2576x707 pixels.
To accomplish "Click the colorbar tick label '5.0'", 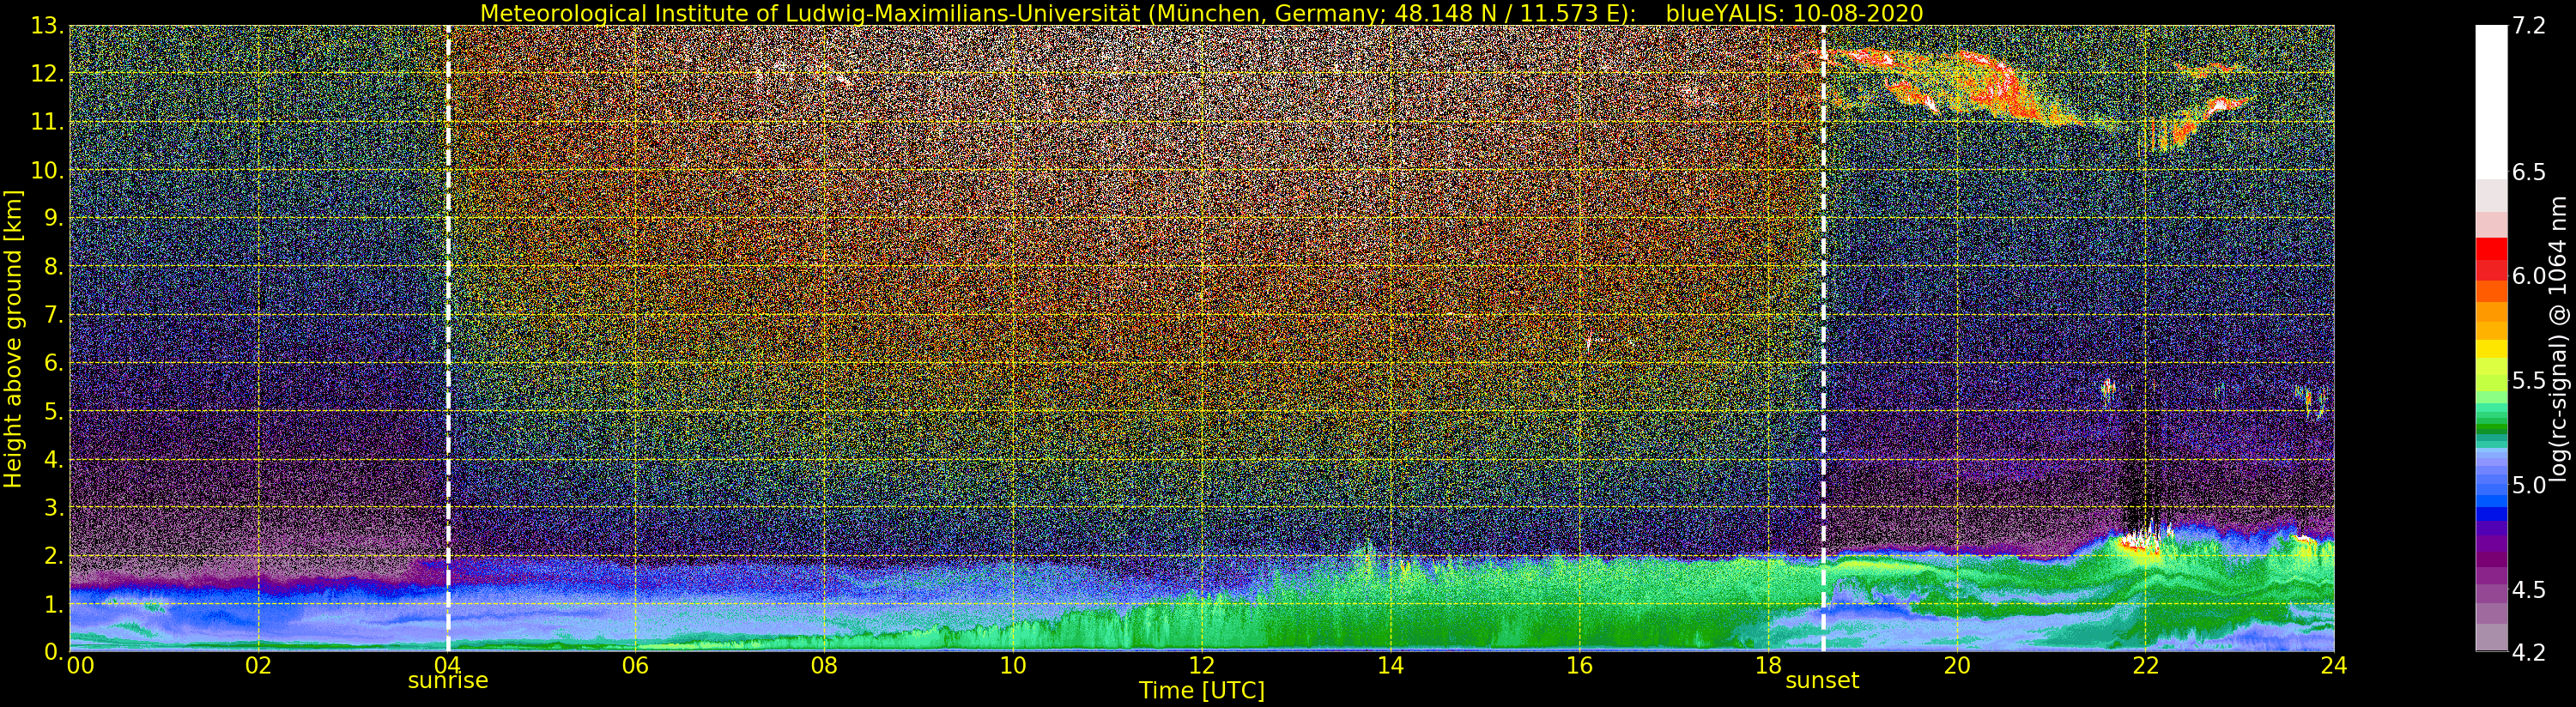I will 2529,485.
